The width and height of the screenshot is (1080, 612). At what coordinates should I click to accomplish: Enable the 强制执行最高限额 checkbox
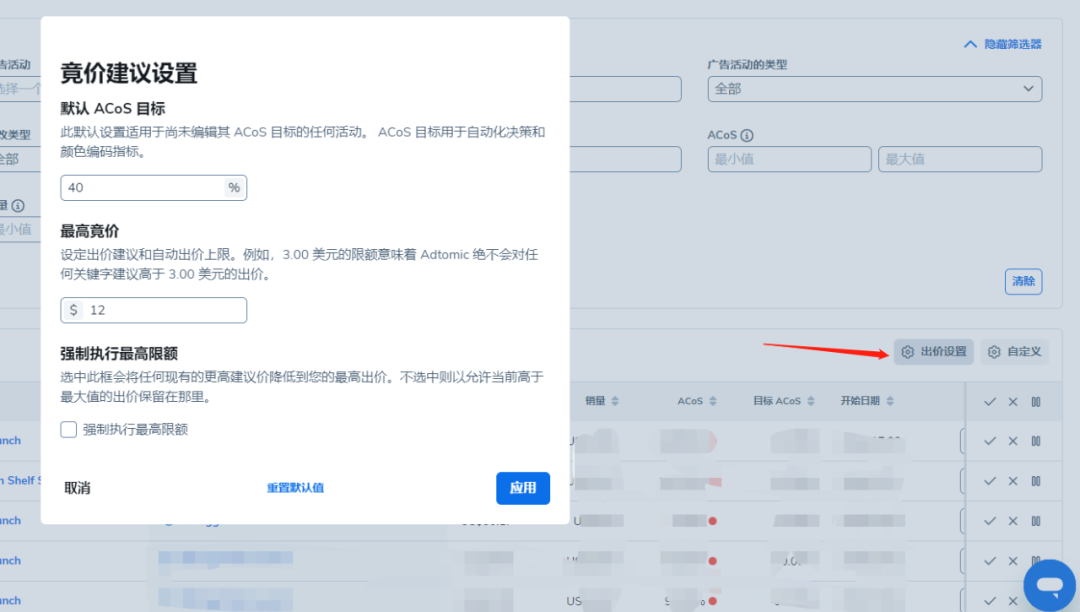(x=68, y=429)
